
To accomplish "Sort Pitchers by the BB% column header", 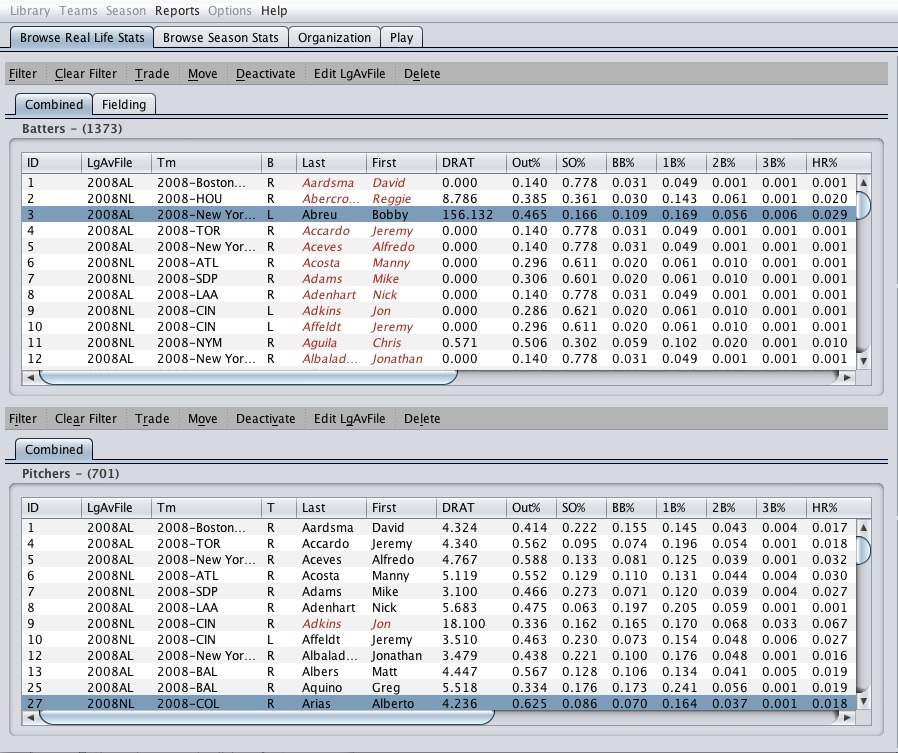I will 631,507.
